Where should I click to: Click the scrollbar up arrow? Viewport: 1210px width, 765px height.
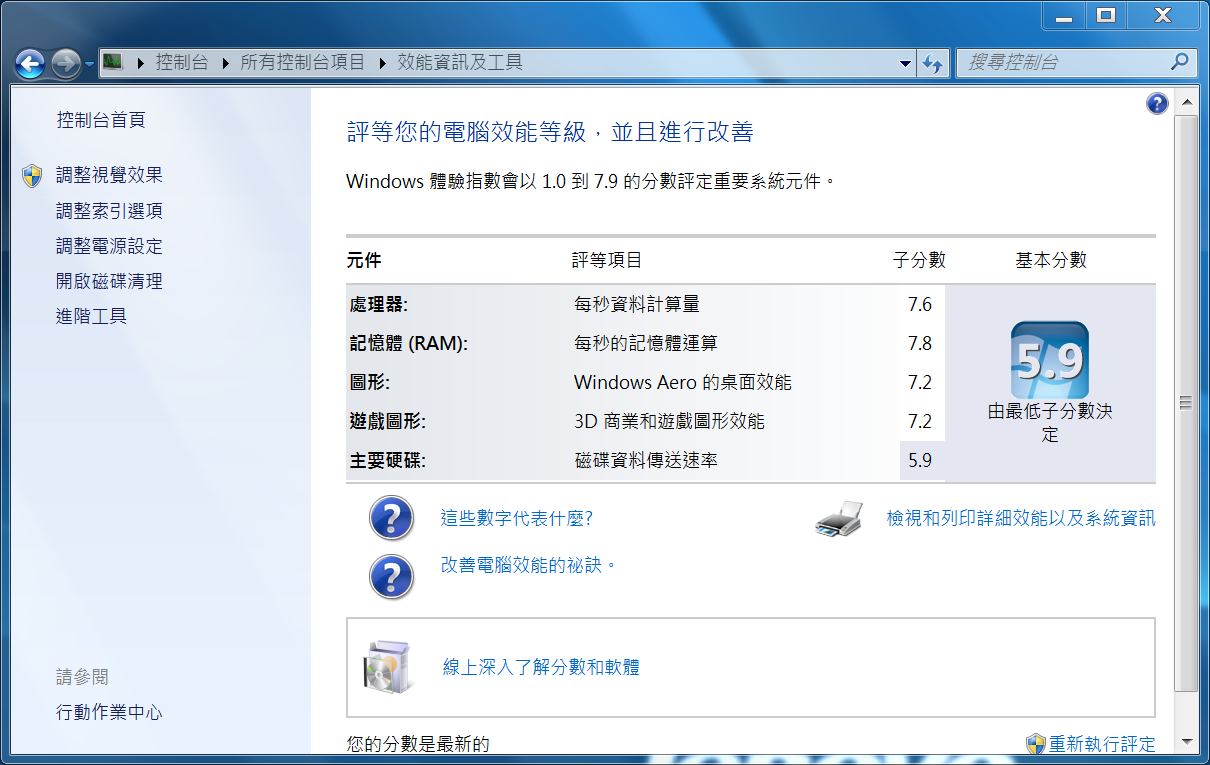[x=1187, y=102]
